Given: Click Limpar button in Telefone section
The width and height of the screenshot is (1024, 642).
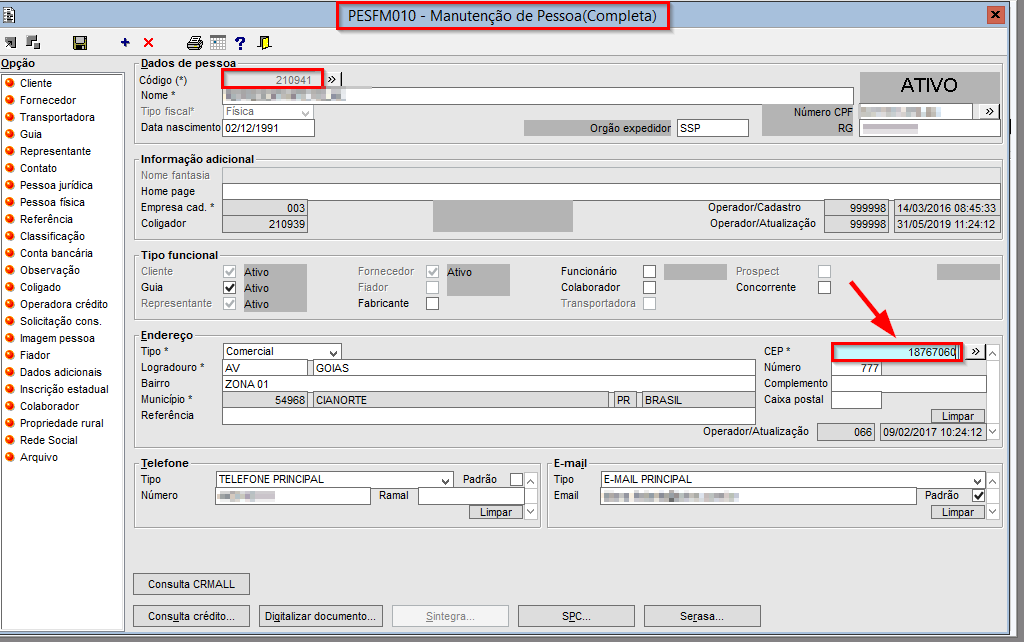Looking at the screenshot, I should point(496,512).
